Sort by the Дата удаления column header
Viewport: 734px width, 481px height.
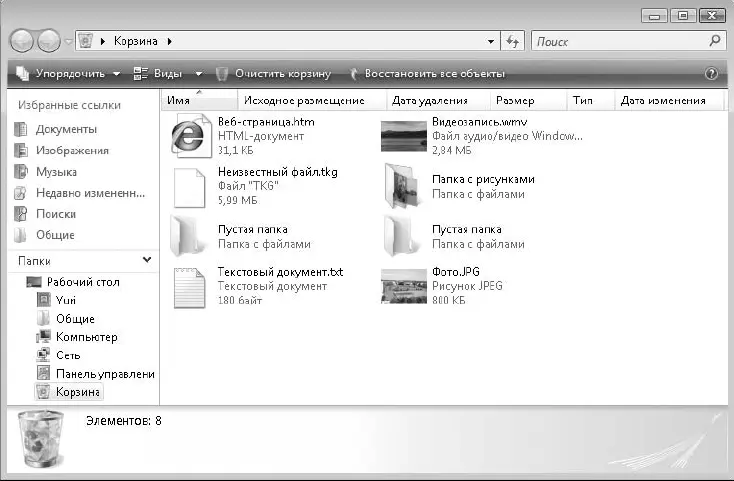coord(430,101)
